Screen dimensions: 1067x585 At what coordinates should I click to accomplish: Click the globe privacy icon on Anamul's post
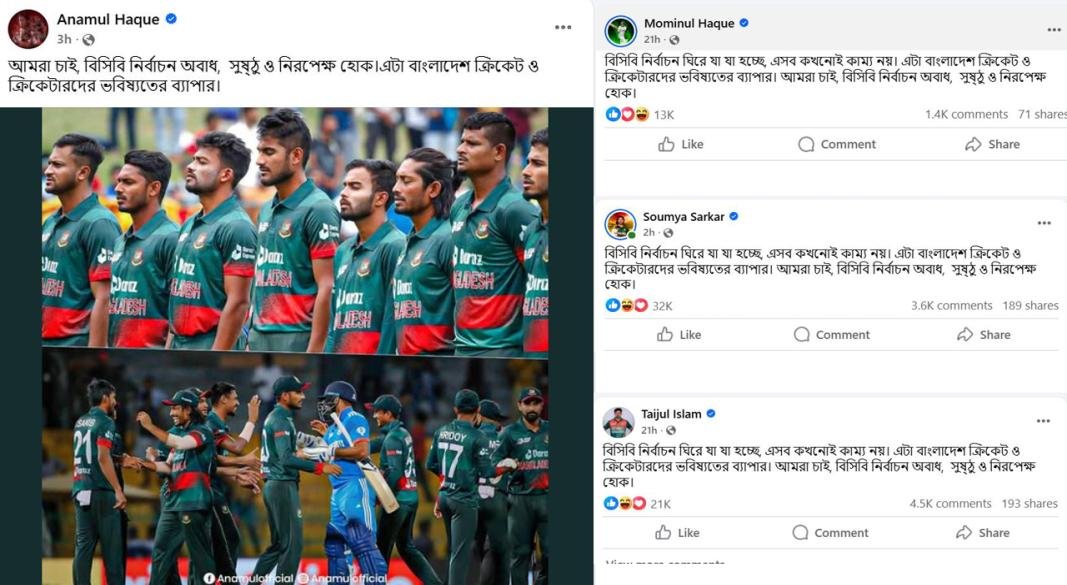coord(88,39)
